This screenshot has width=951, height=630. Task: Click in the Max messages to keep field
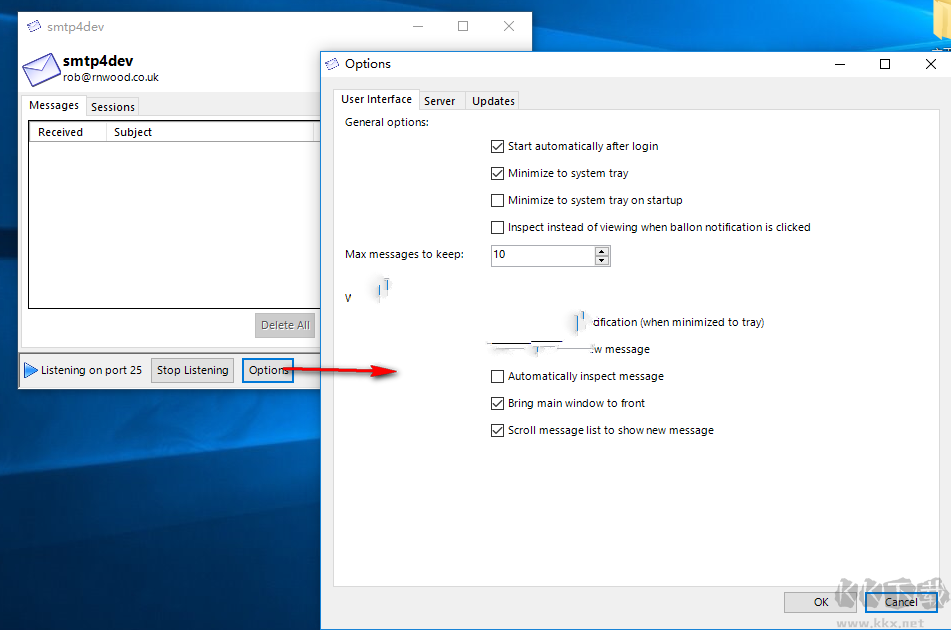pos(540,255)
